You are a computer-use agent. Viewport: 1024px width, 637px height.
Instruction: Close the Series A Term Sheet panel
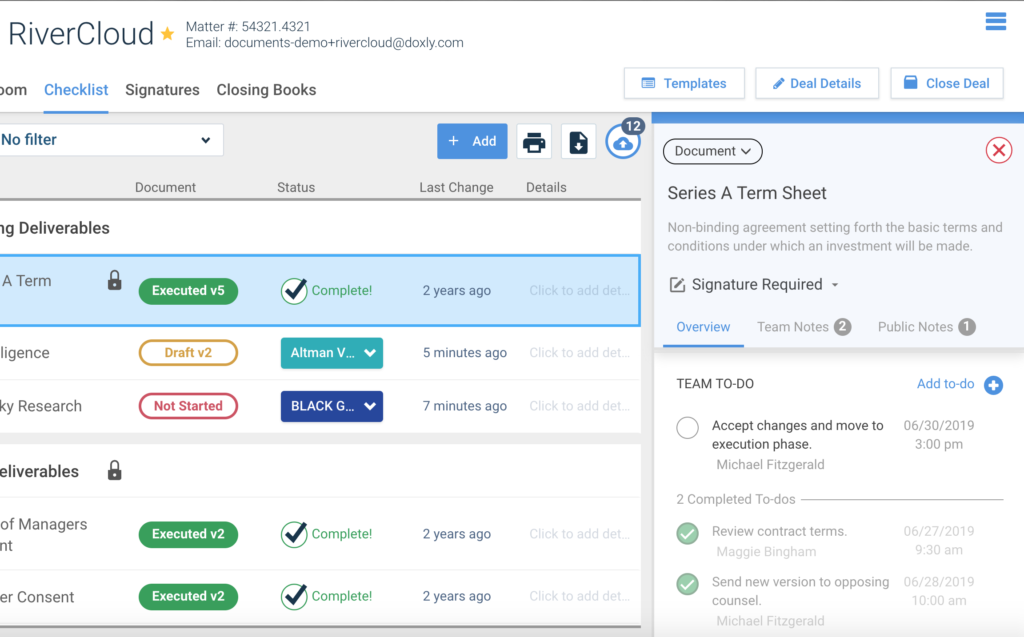click(998, 151)
